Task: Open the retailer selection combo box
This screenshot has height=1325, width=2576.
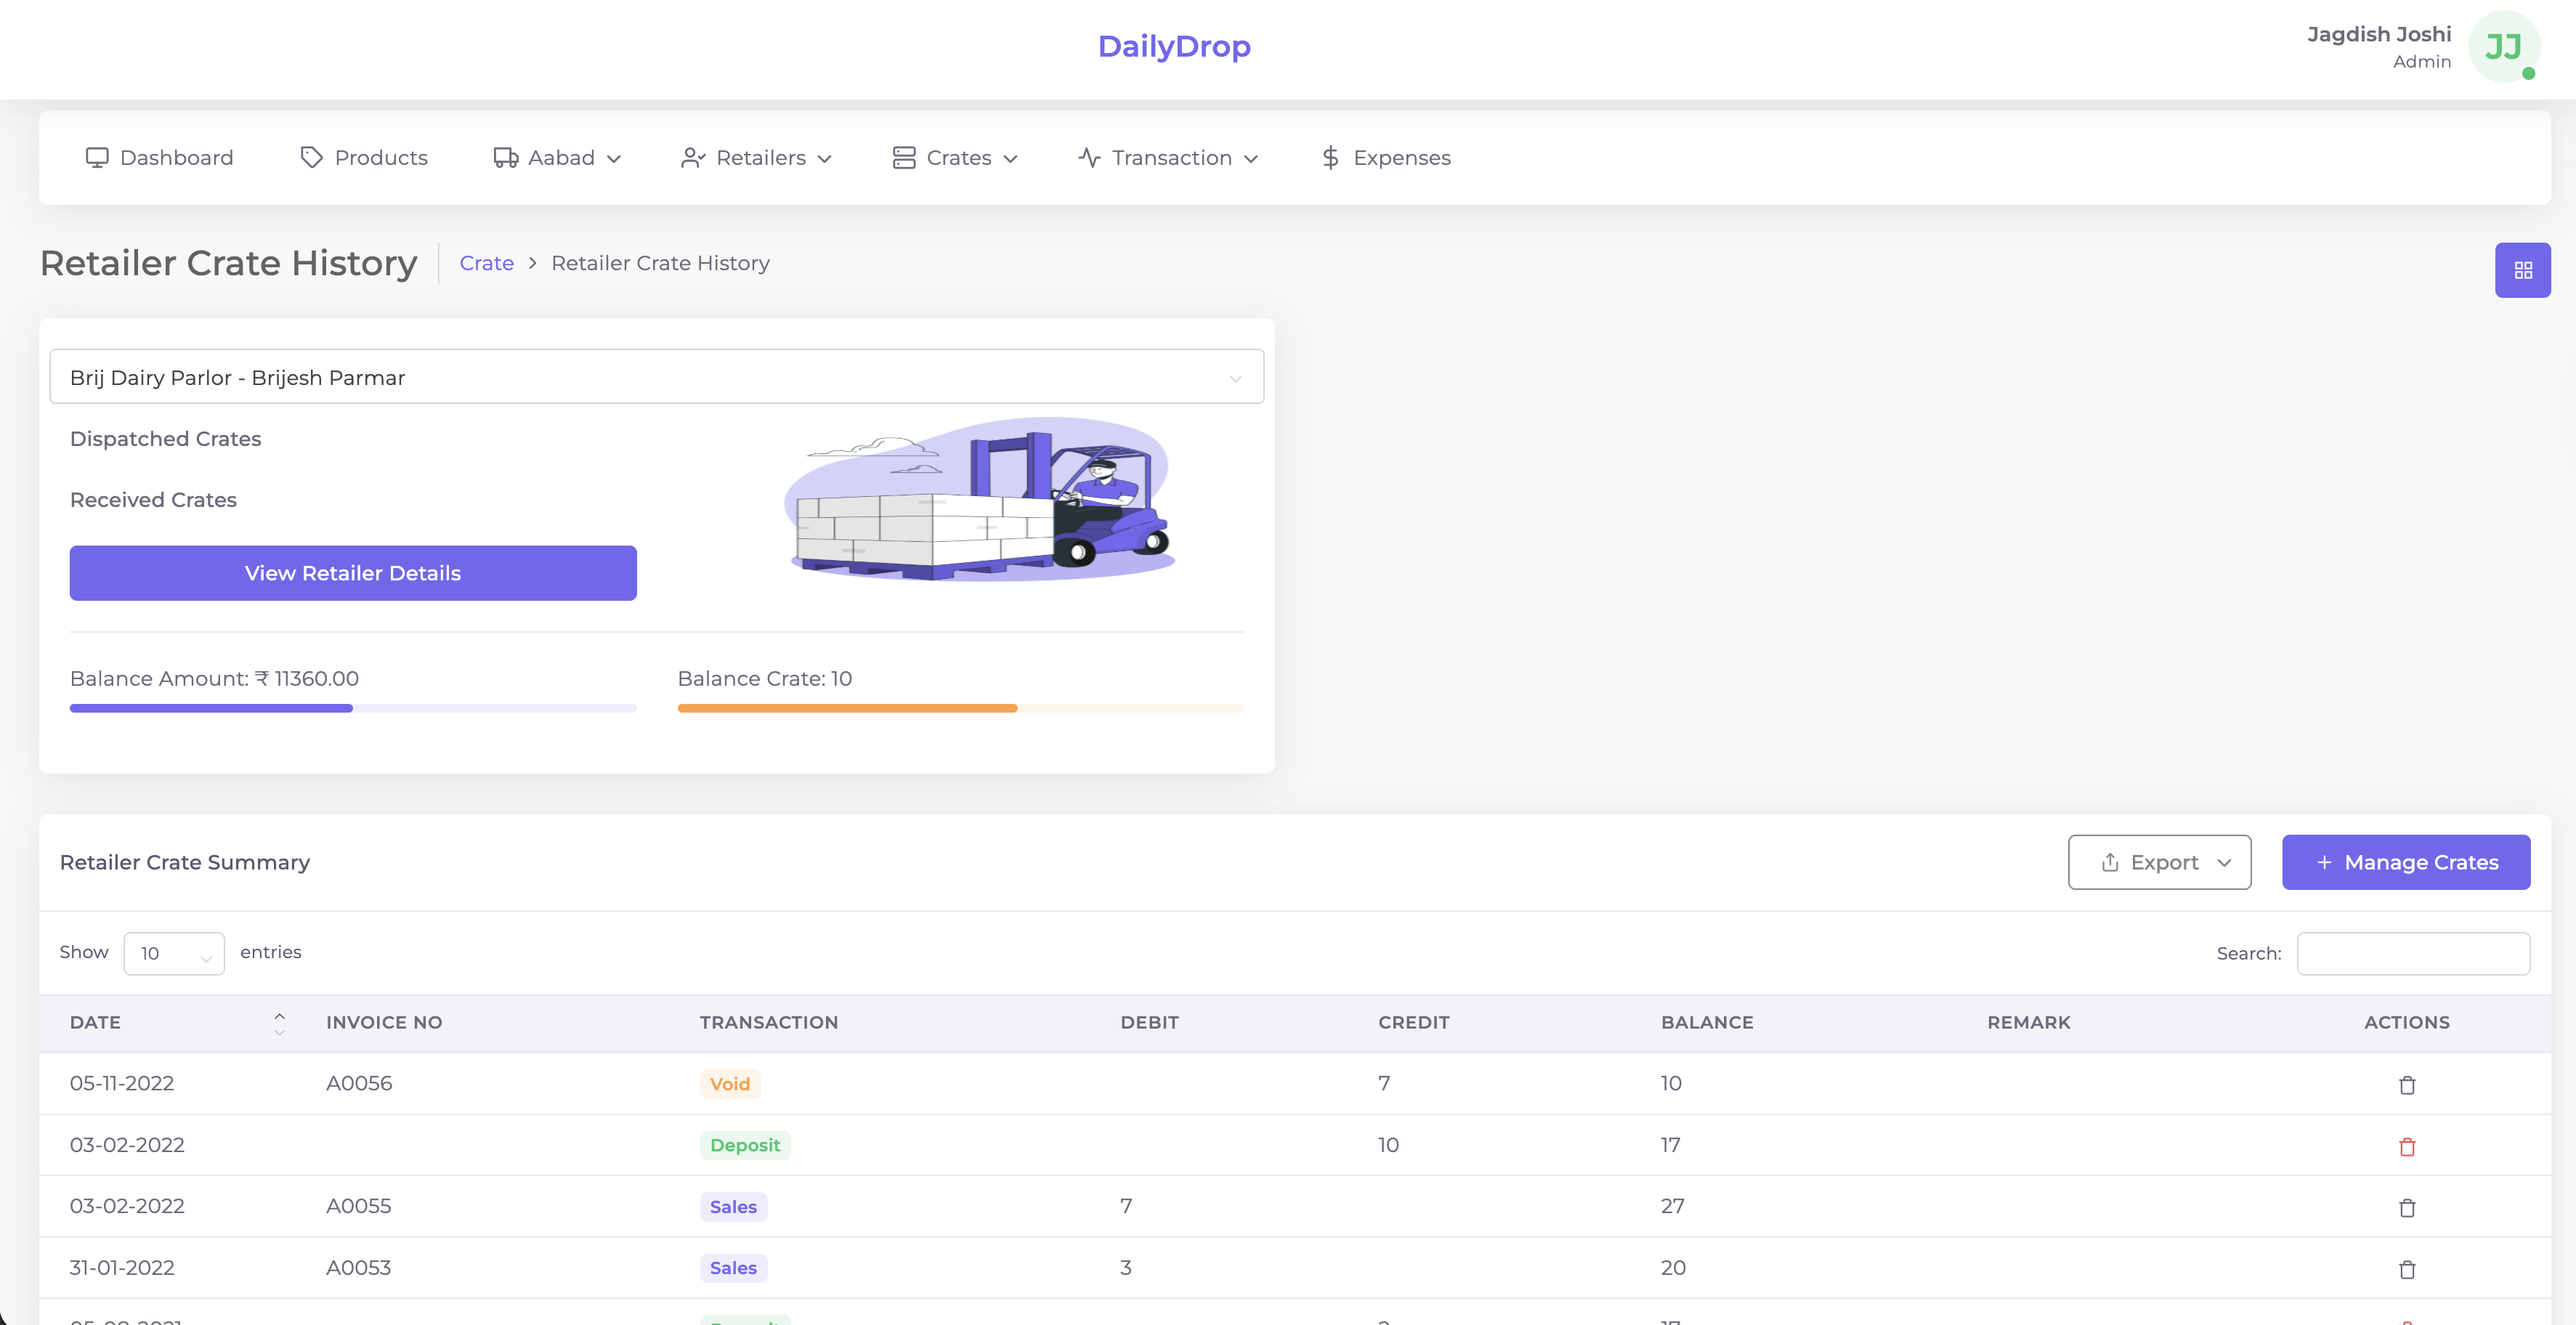Action: tap(656, 377)
